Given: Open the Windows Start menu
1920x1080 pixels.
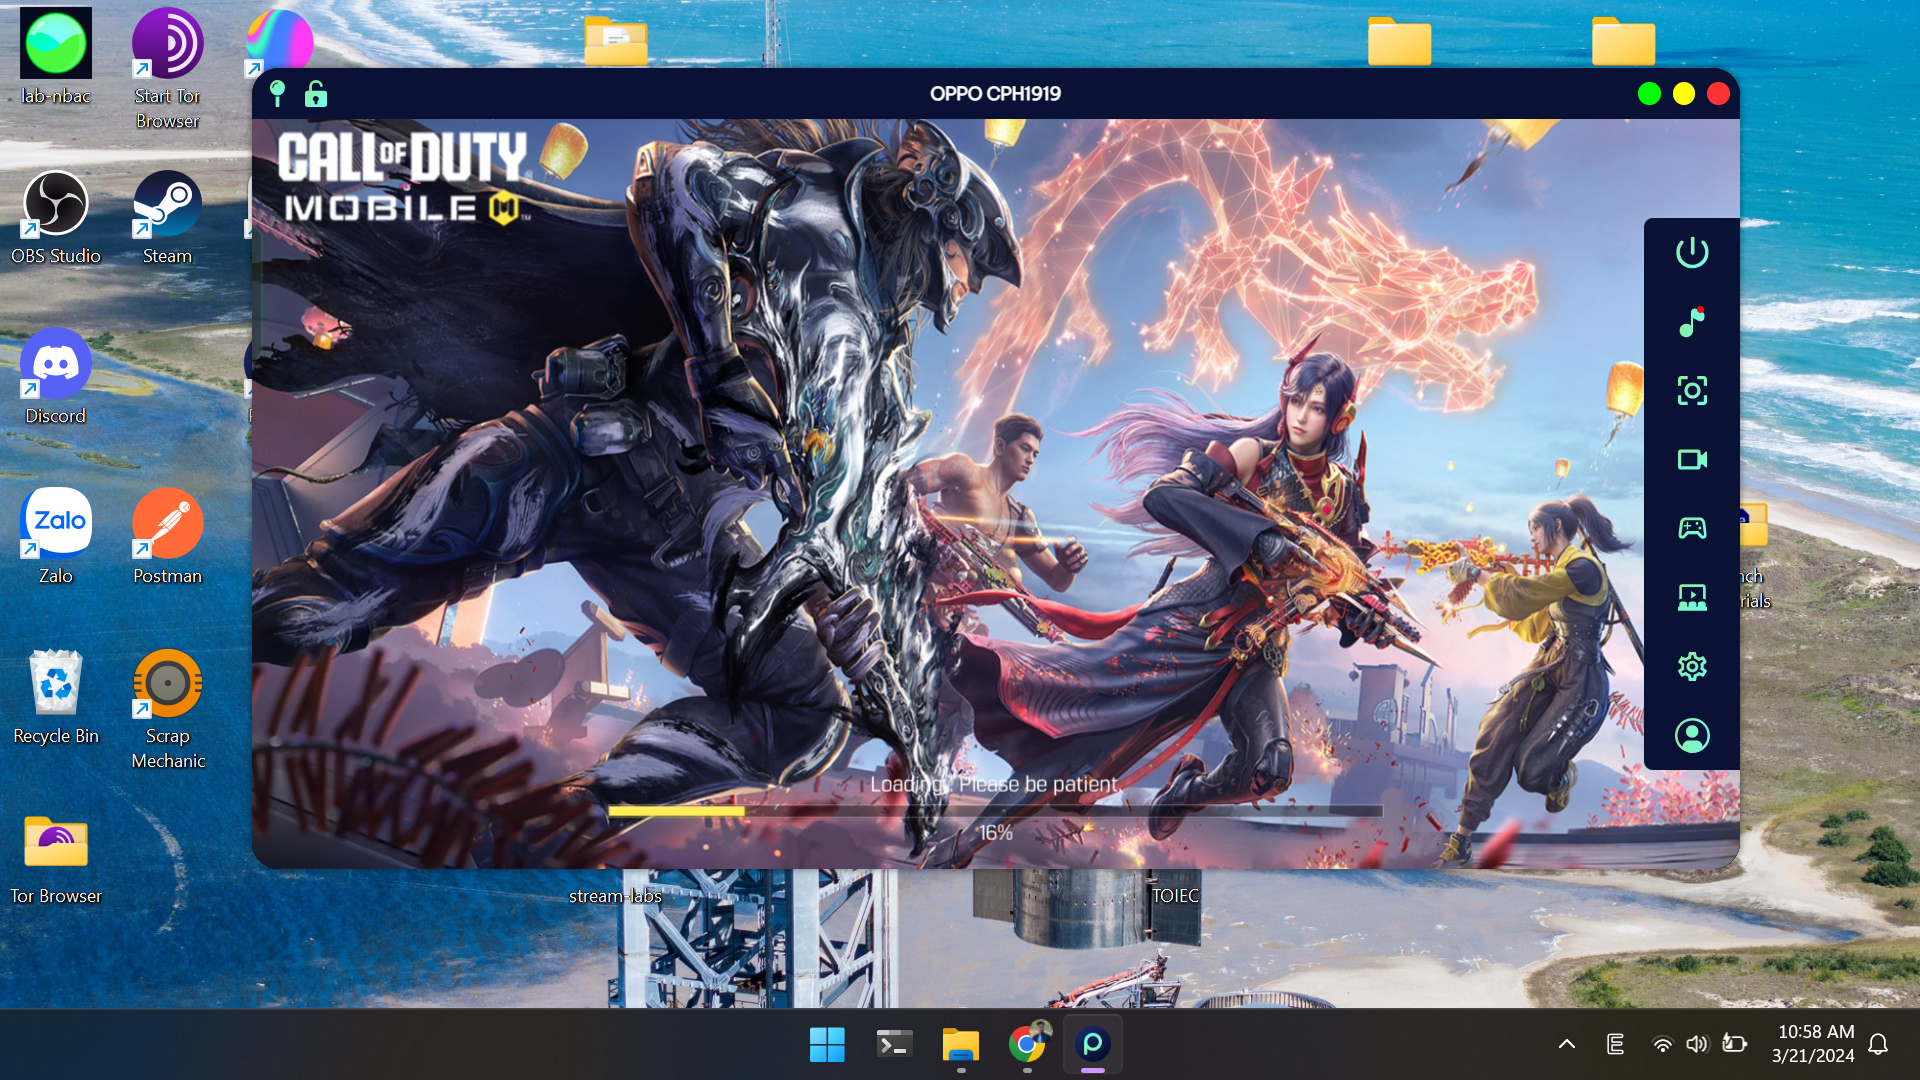Looking at the screenshot, I should click(x=827, y=1045).
